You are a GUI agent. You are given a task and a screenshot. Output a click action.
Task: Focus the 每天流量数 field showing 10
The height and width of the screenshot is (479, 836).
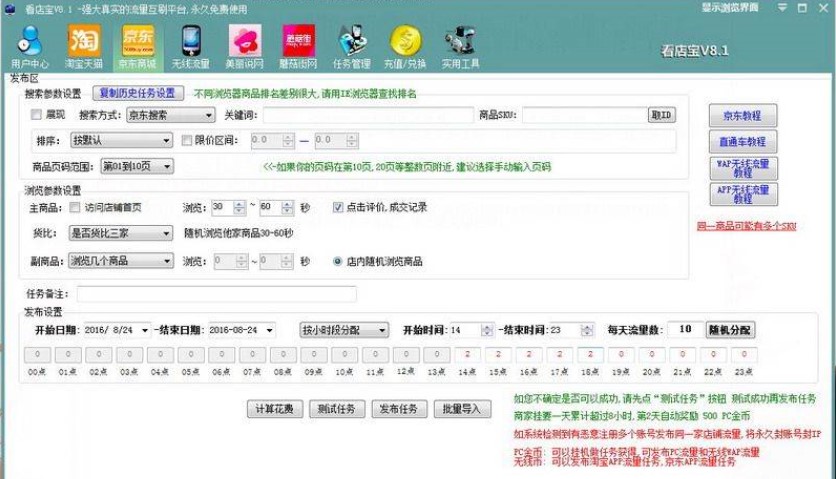coord(686,330)
